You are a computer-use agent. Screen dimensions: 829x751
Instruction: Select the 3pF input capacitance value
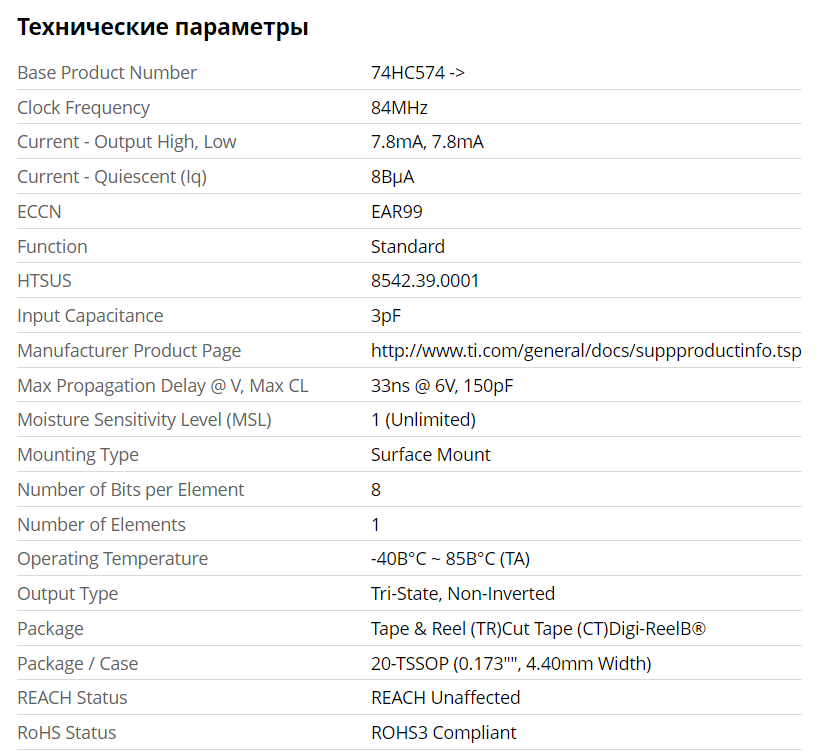[x=386, y=316]
